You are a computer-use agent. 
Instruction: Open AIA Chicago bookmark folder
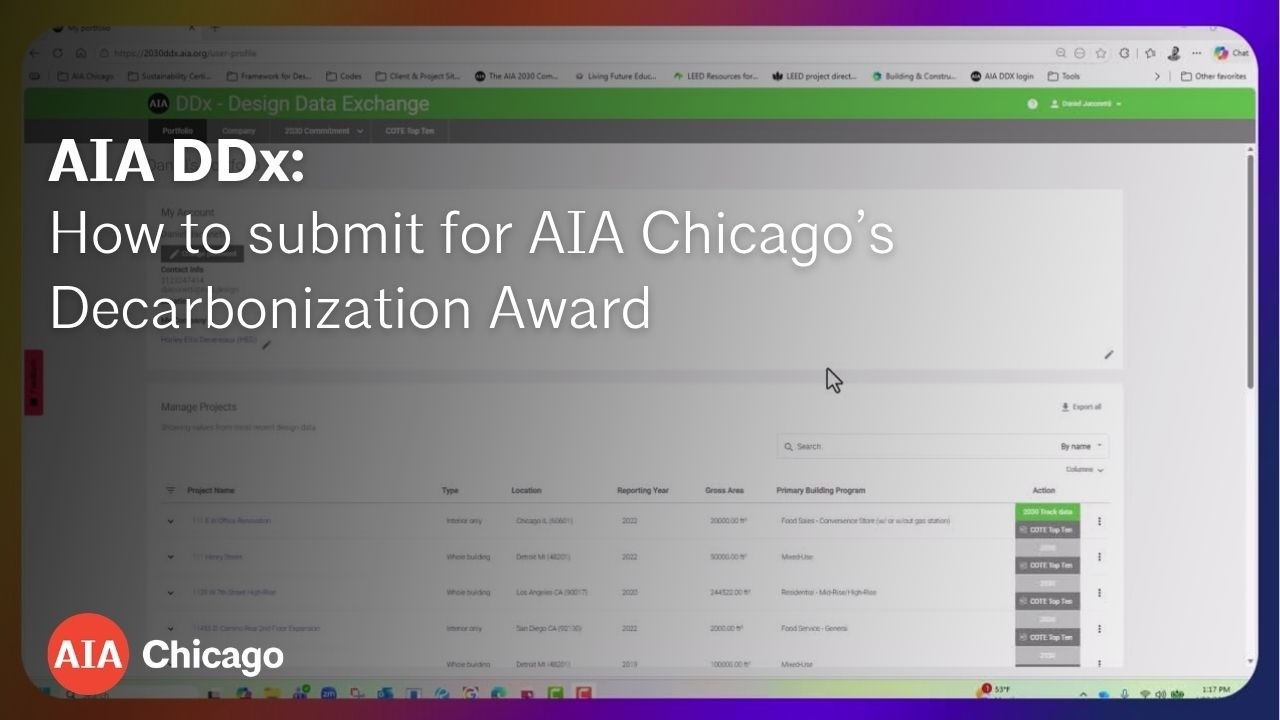click(85, 76)
